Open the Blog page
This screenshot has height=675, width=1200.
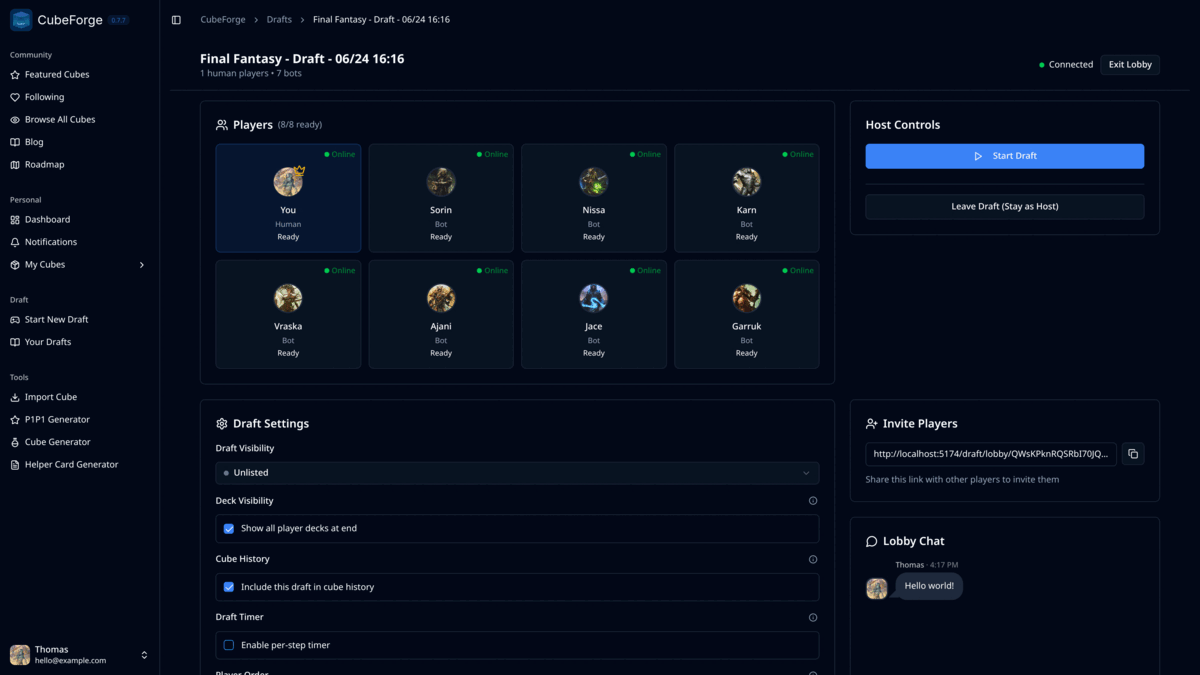tap(34, 142)
